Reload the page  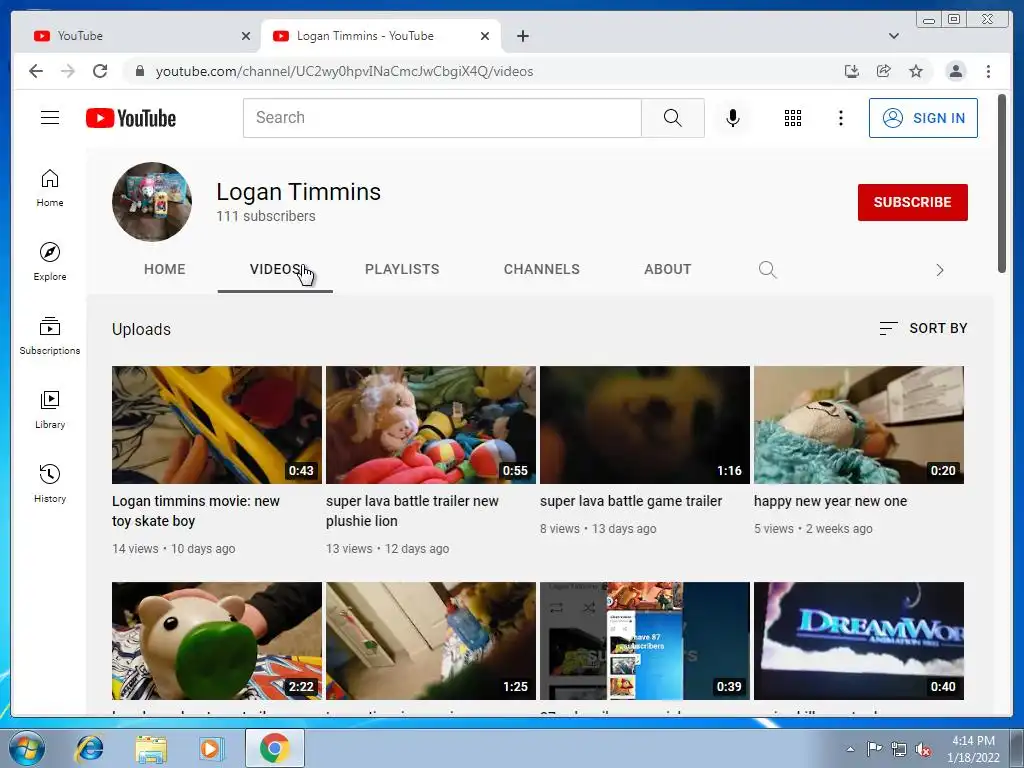[x=100, y=71]
